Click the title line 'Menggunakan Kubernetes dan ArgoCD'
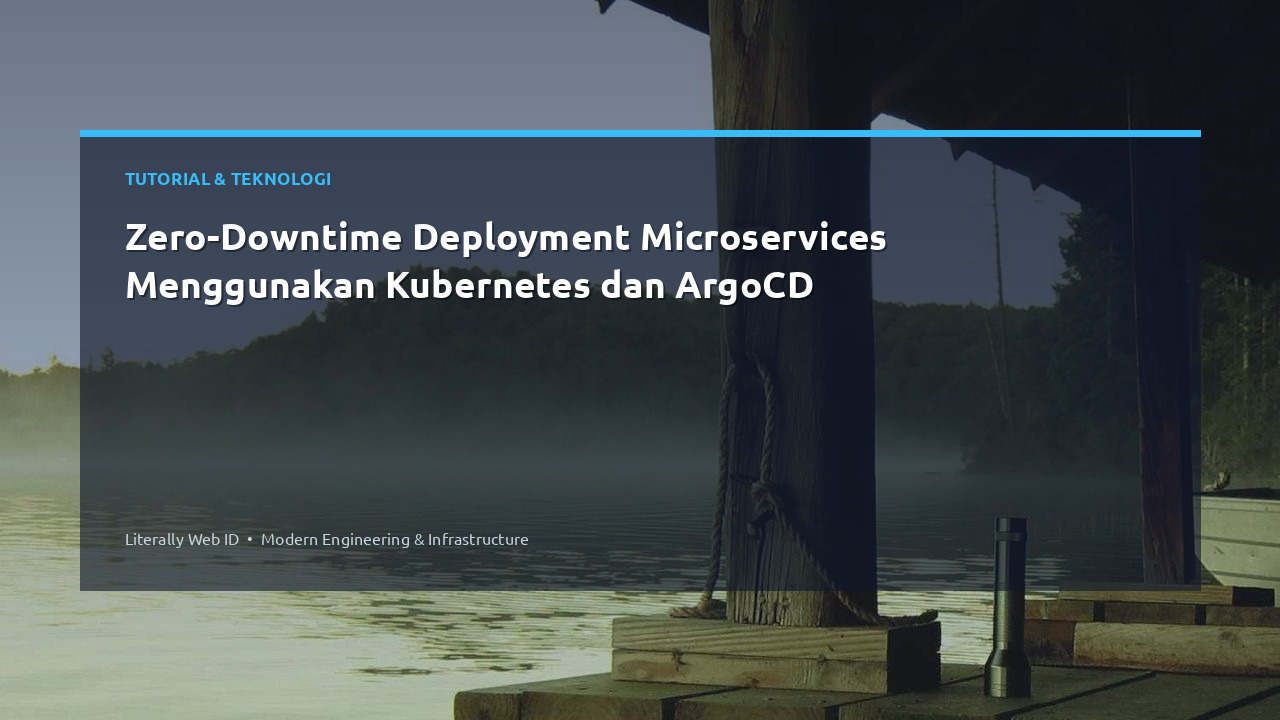The image size is (1280, 720). 469,286
